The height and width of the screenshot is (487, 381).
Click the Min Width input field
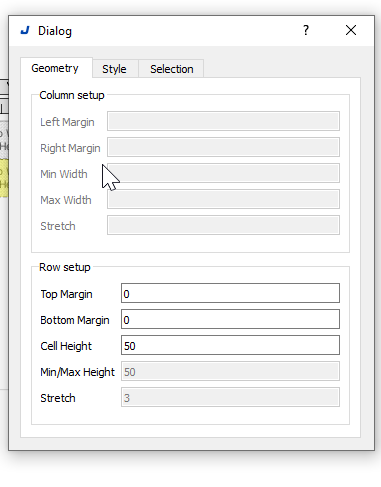pyautogui.click(x=223, y=173)
